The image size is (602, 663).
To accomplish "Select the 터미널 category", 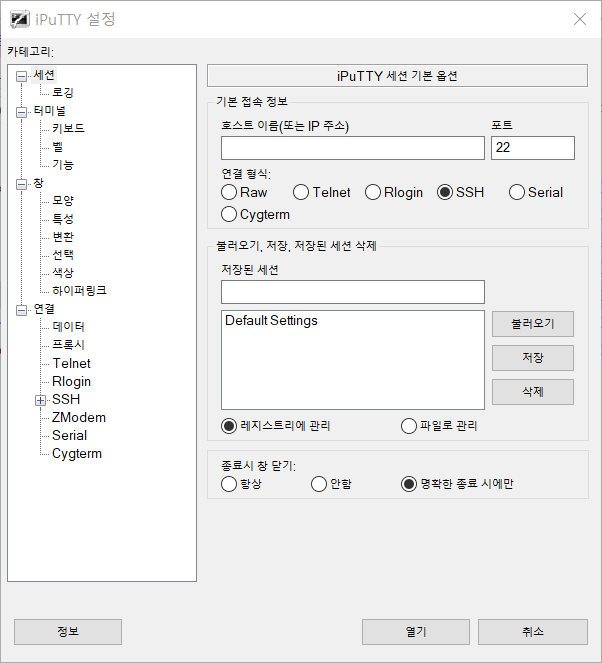I will 49,111.
